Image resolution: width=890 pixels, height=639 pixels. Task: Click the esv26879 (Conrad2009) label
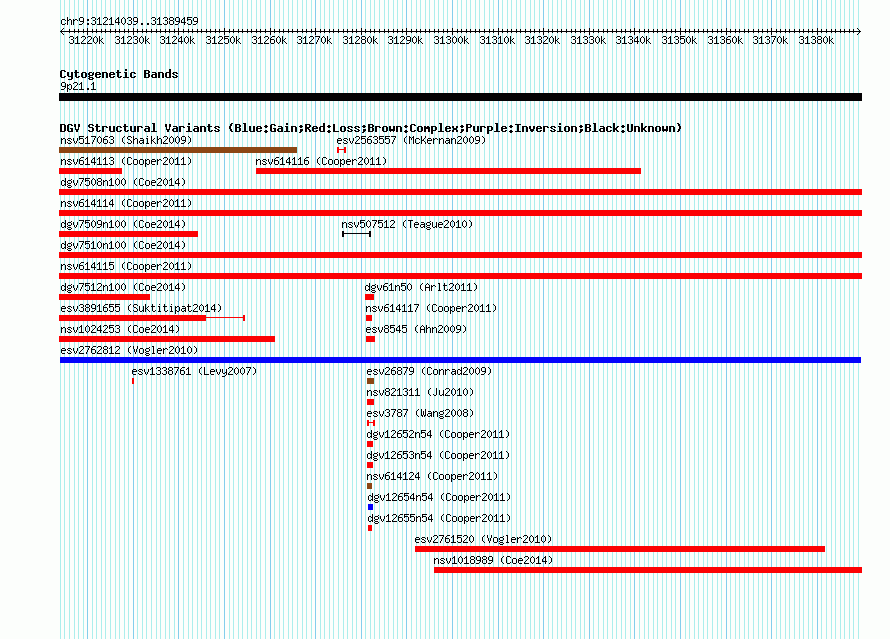[429, 371]
